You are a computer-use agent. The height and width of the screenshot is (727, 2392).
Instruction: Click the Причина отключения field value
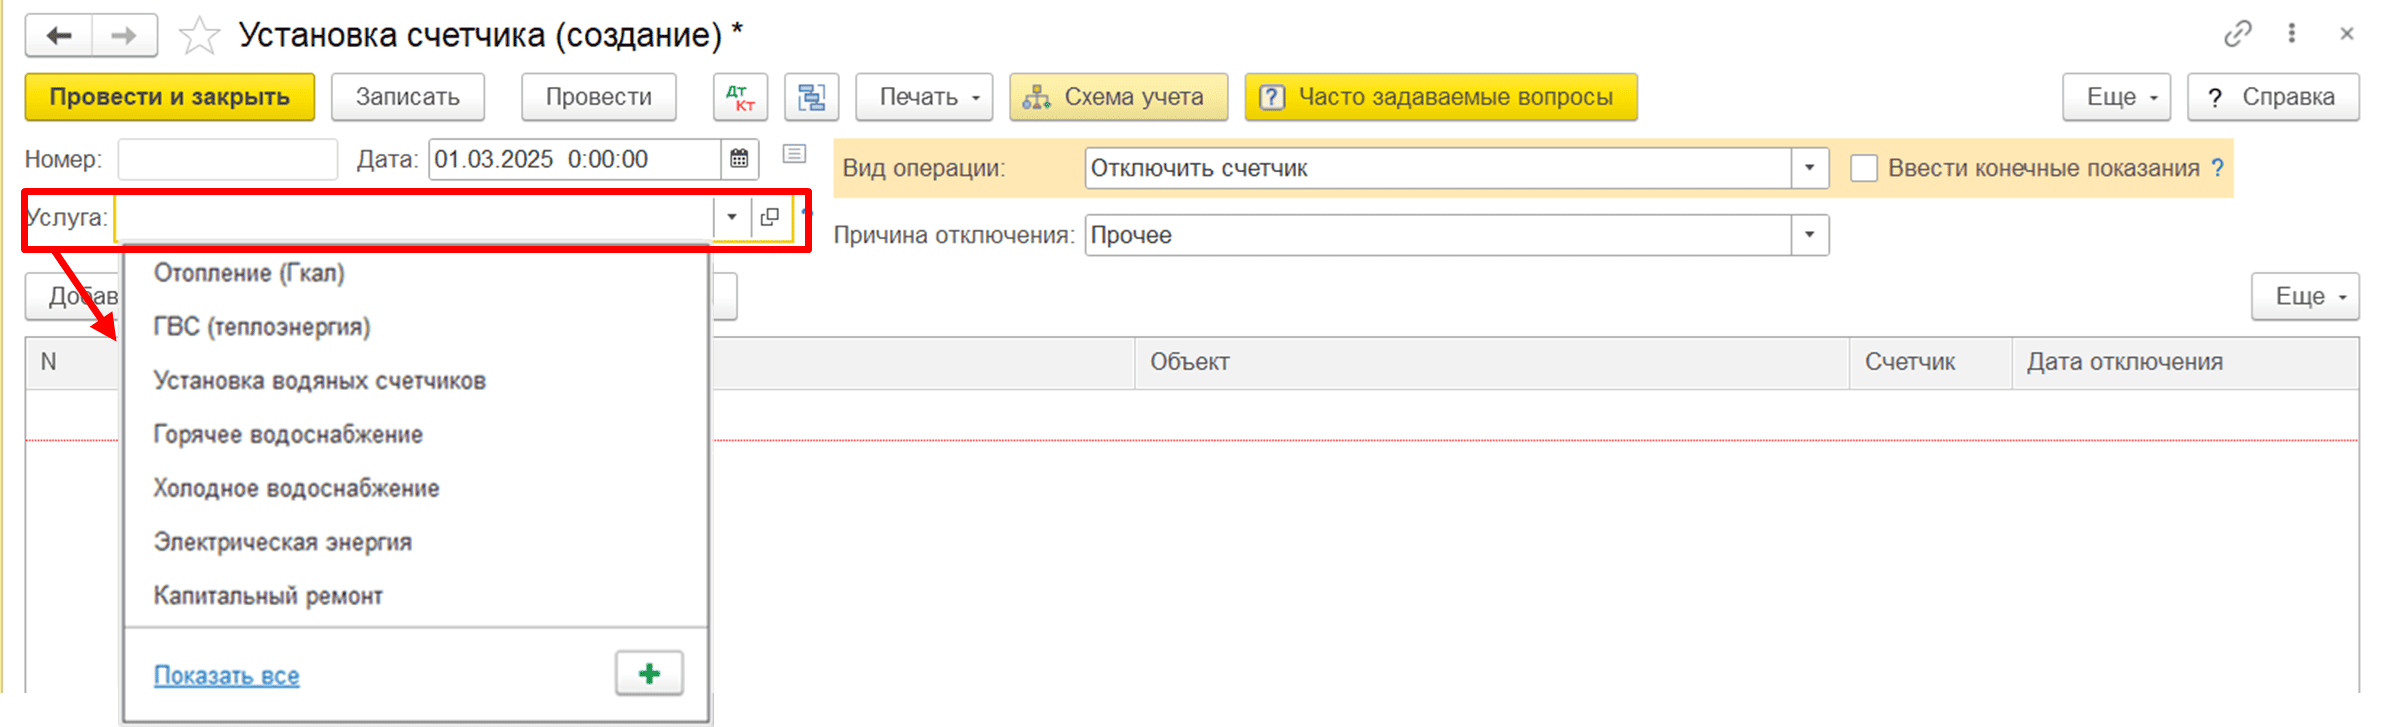[1438, 235]
